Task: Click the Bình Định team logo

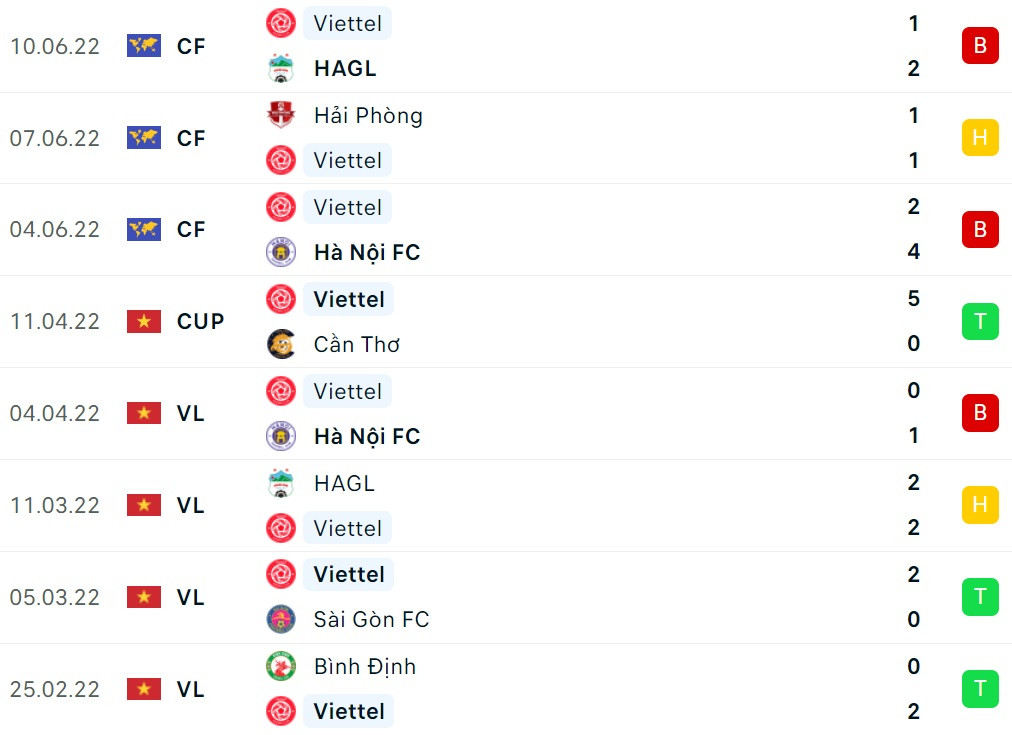Action: pyautogui.click(x=281, y=666)
